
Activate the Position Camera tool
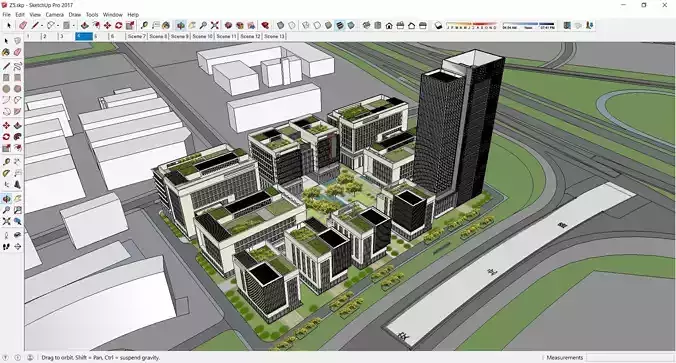tap(6, 235)
